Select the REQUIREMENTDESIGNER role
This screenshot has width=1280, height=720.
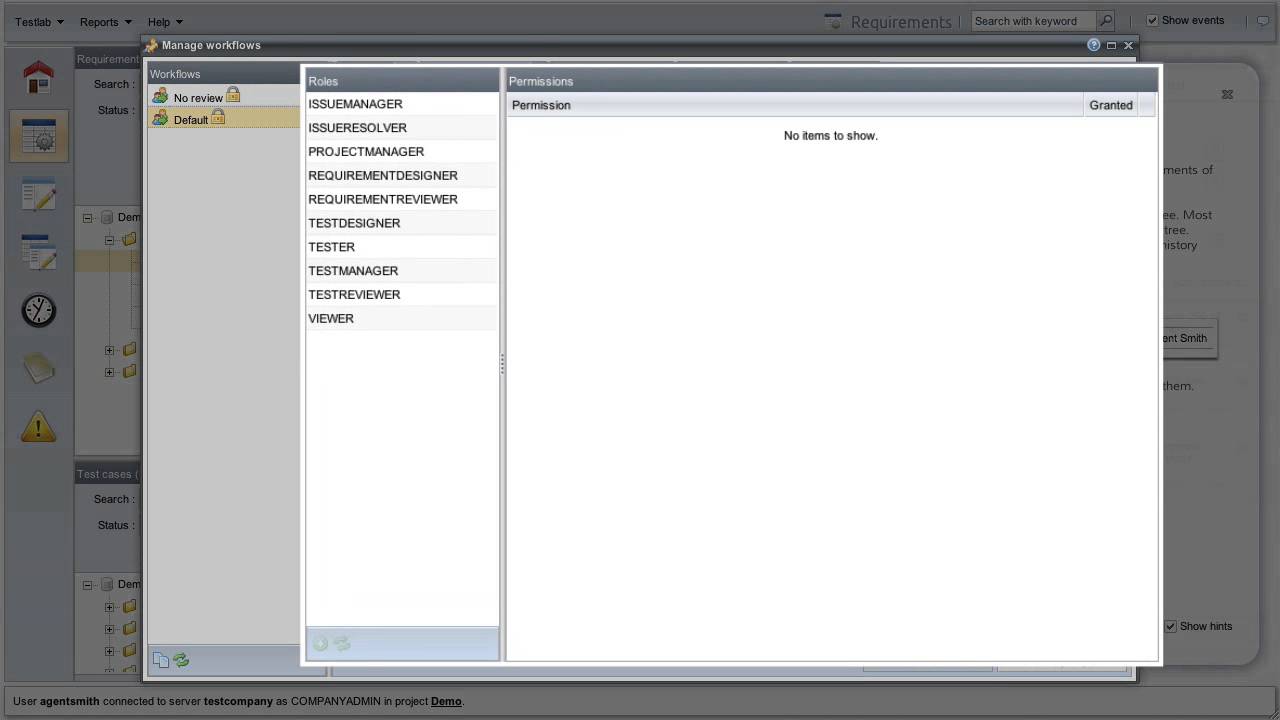[402, 176]
